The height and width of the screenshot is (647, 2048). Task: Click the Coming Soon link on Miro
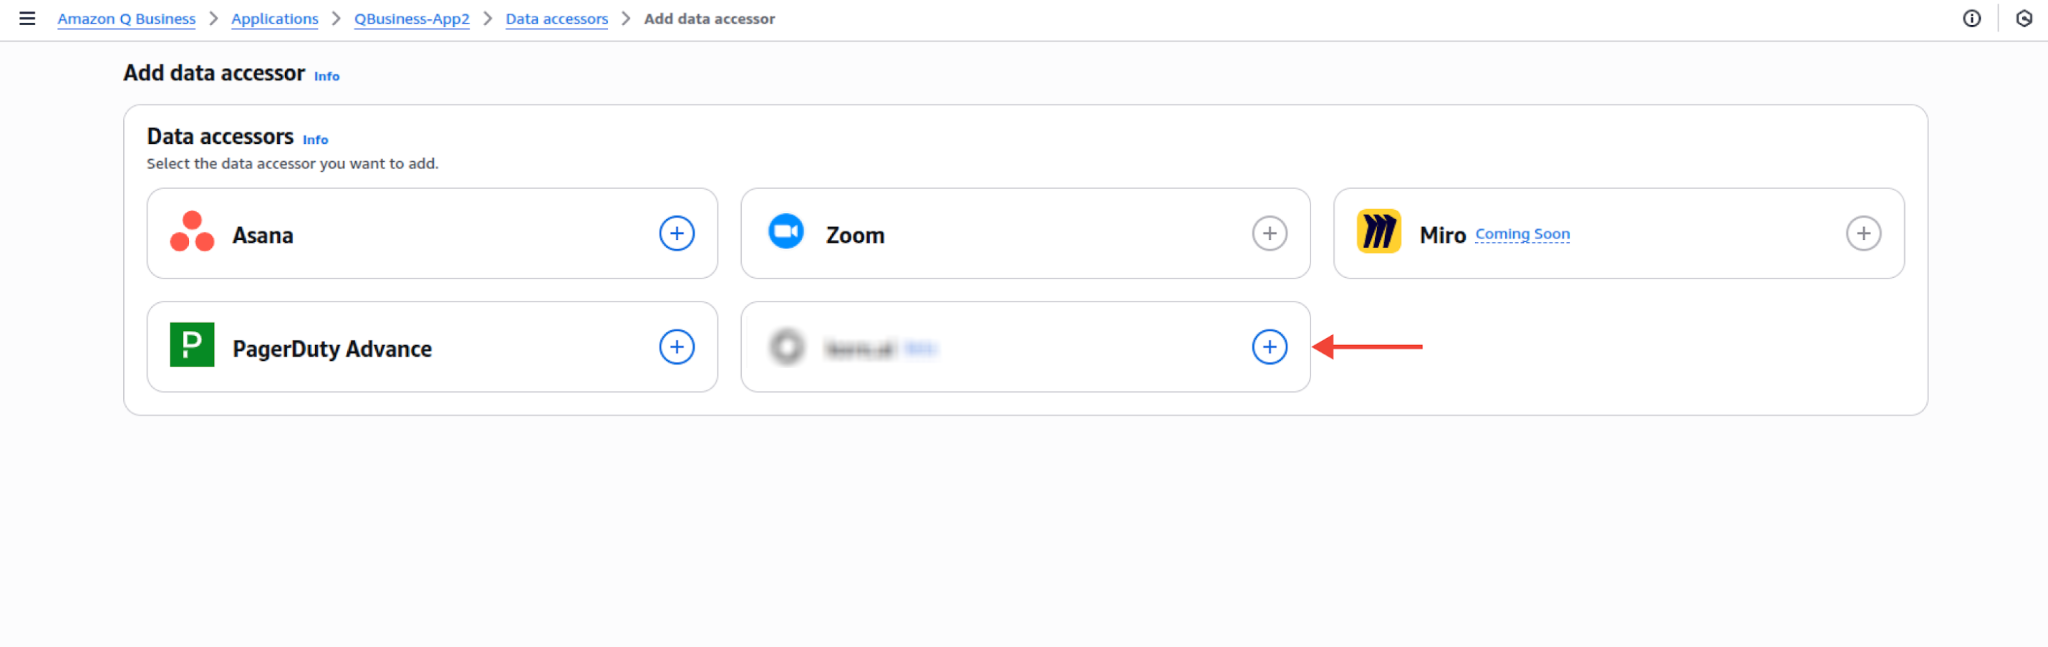tap(1522, 234)
